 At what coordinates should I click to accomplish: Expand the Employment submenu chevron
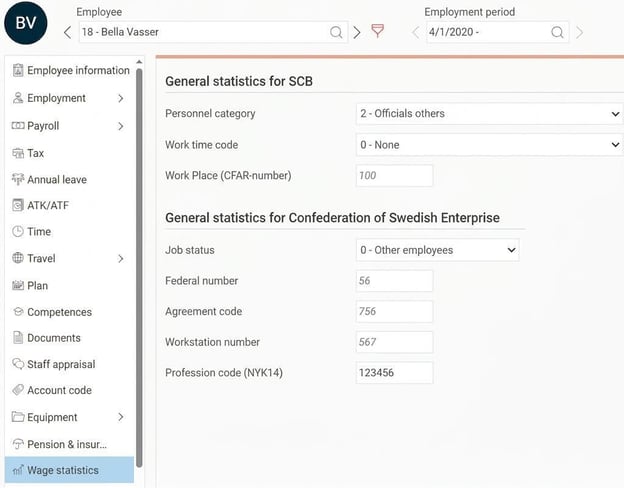pos(121,98)
